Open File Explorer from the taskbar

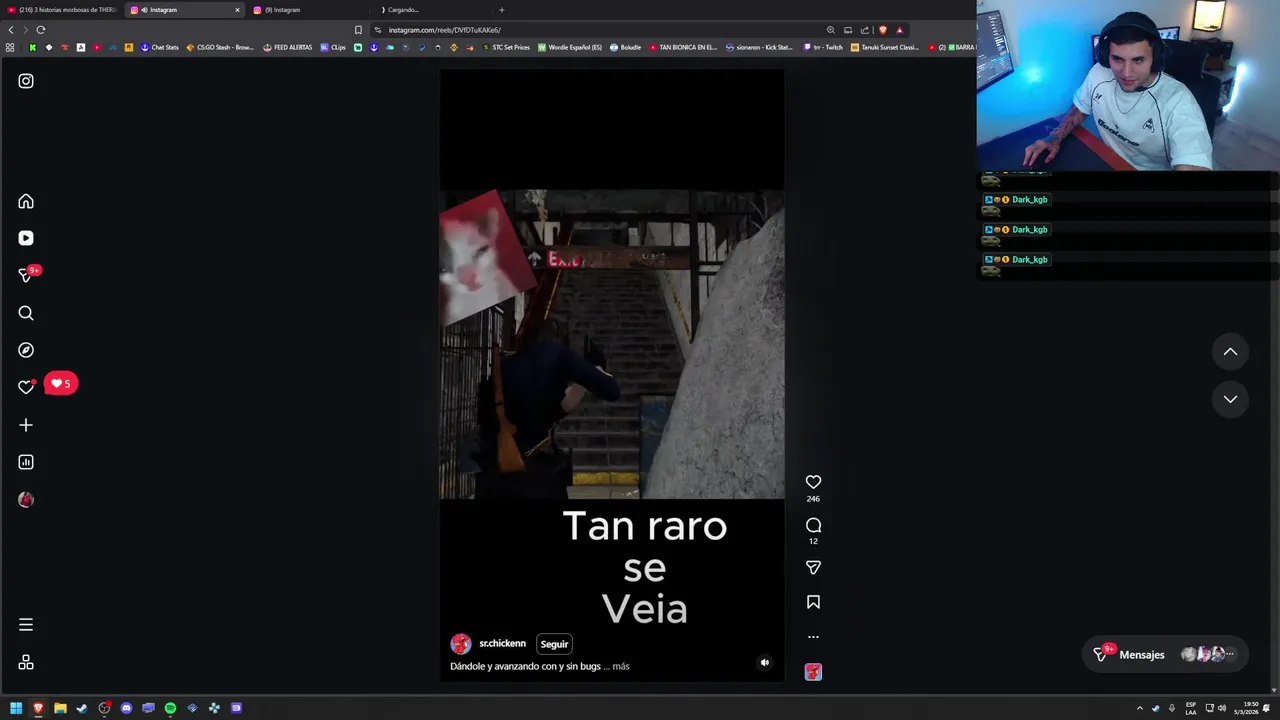60,708
